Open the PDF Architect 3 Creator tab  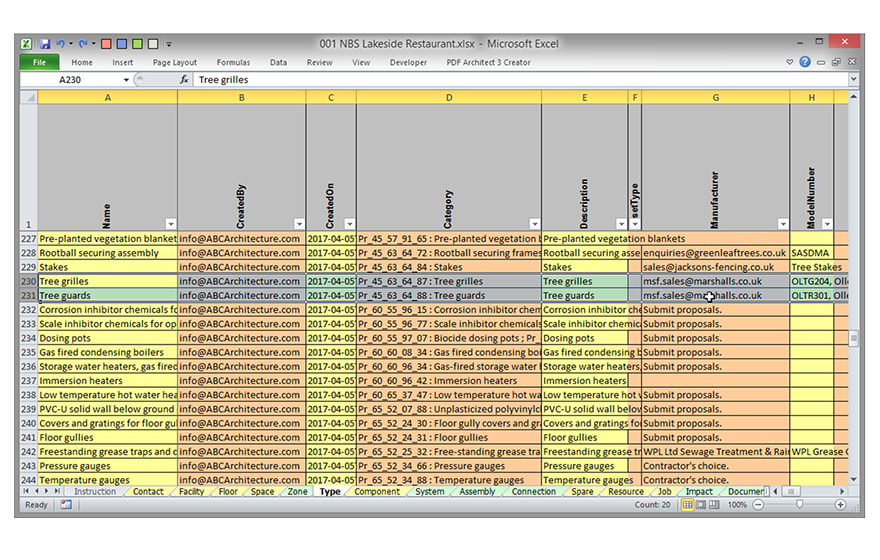pos(488,62)
